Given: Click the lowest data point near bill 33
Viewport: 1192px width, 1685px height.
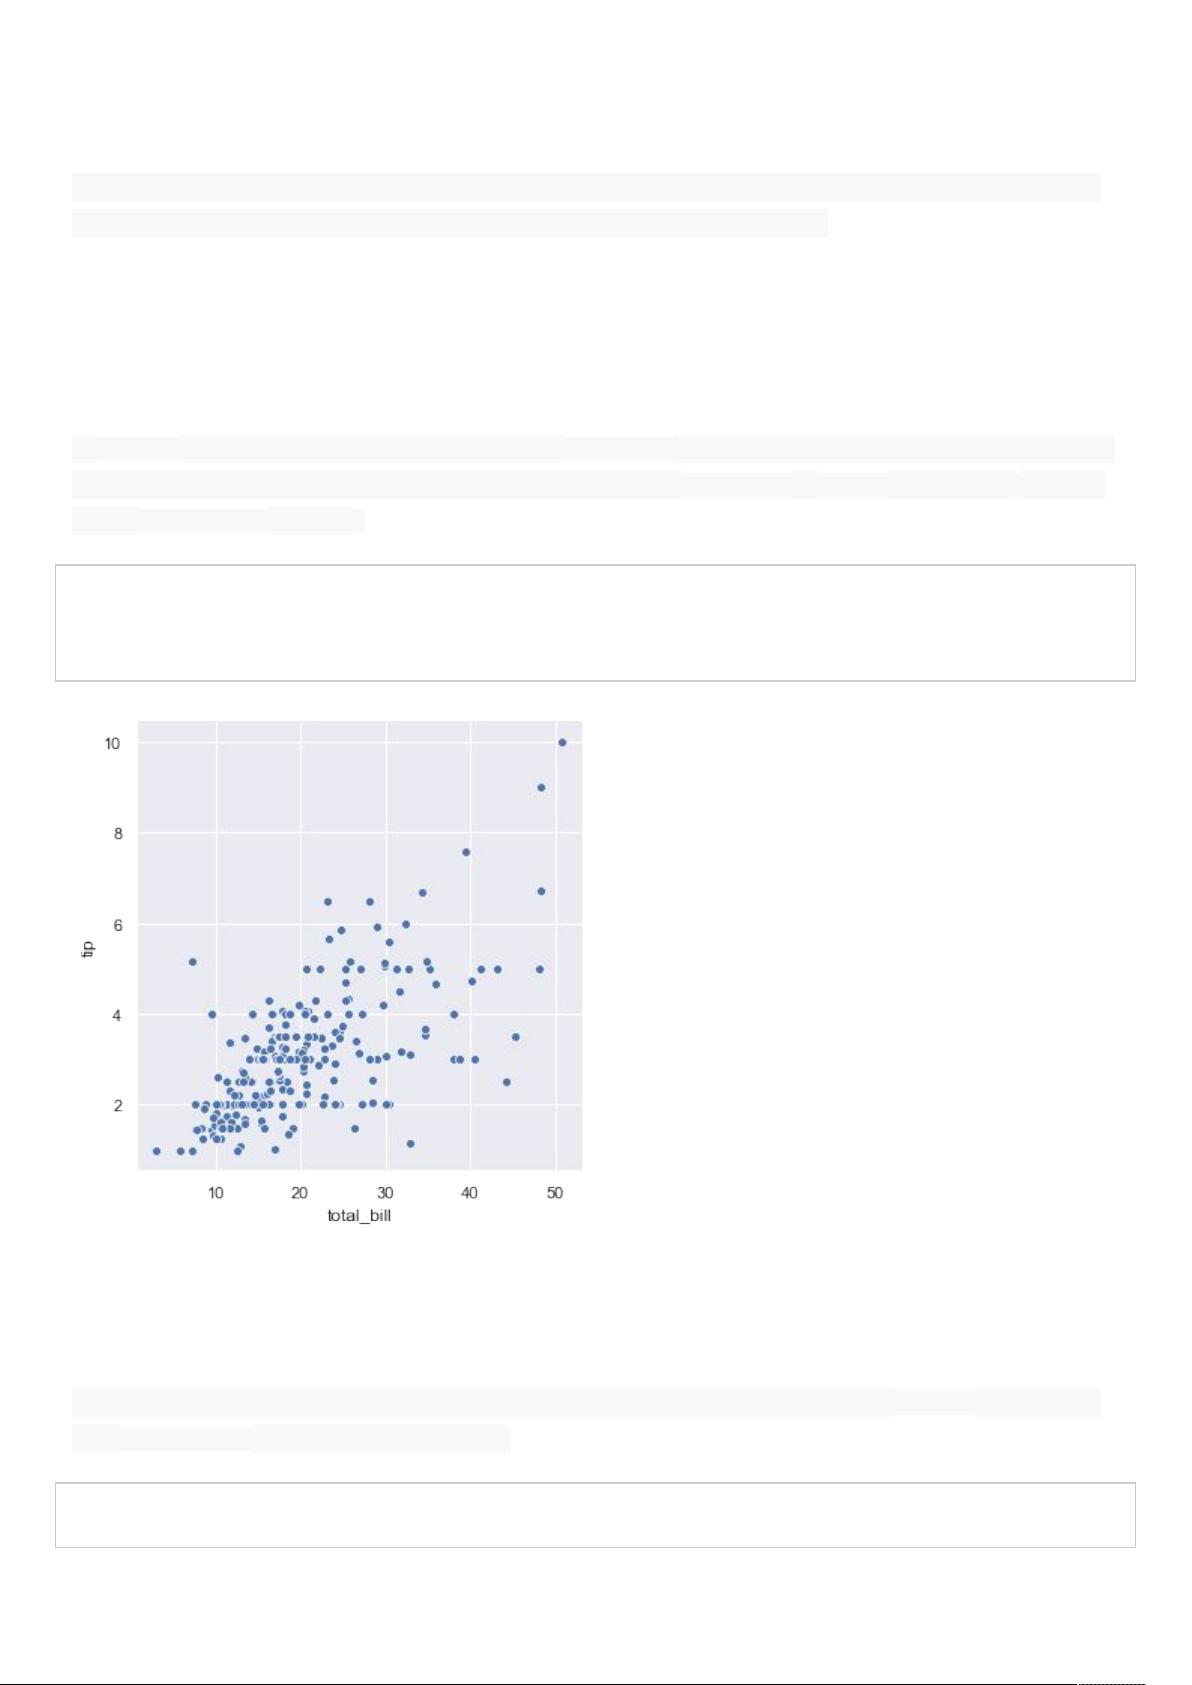Looking at the screenshot, I should [410, 1143].
